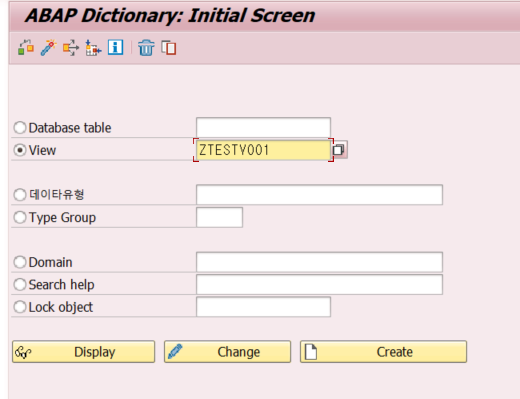Click the Display object list hierarchy icon

[x=93, y=47]
